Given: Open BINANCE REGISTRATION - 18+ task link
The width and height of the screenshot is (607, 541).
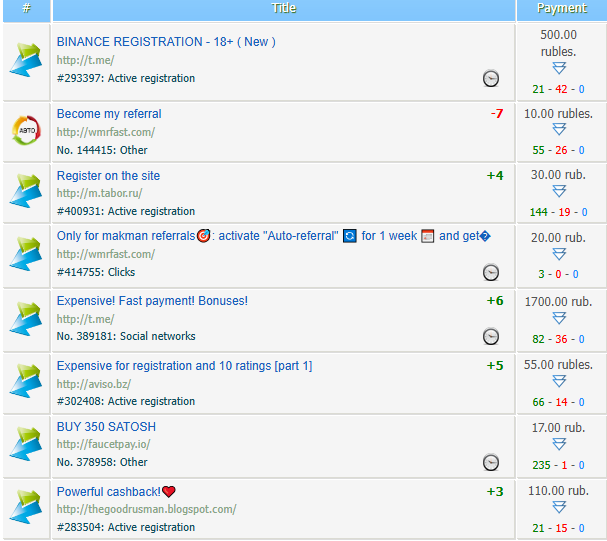Looking at the screenshot, I should click(166, 42).
